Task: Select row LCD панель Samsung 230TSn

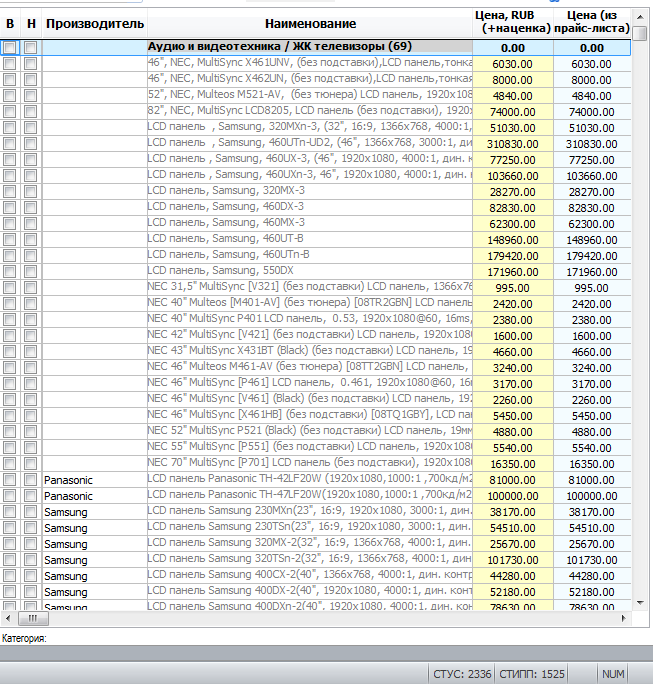Action: click(315, 528)
